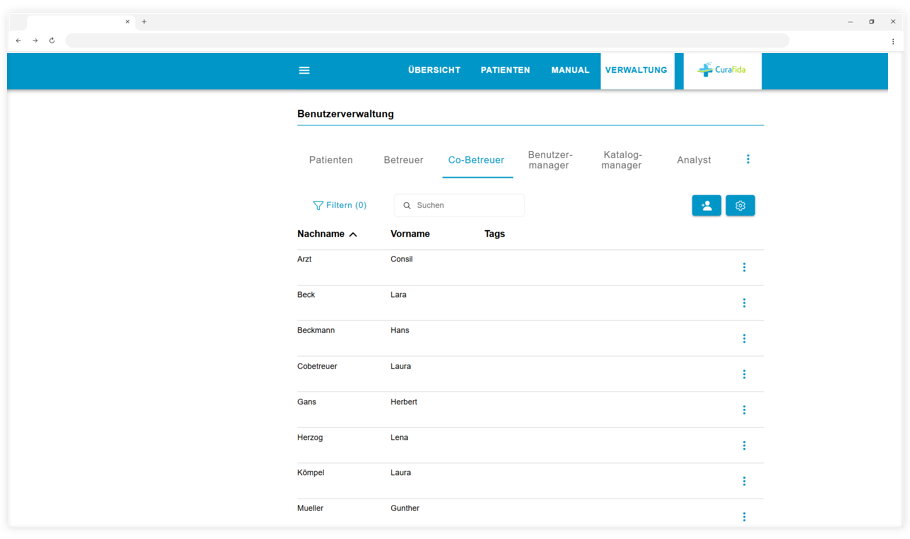The height and width of the screenshot is (539, 910).
Task: Click the Vorname cell Lena
Action: 399,437
